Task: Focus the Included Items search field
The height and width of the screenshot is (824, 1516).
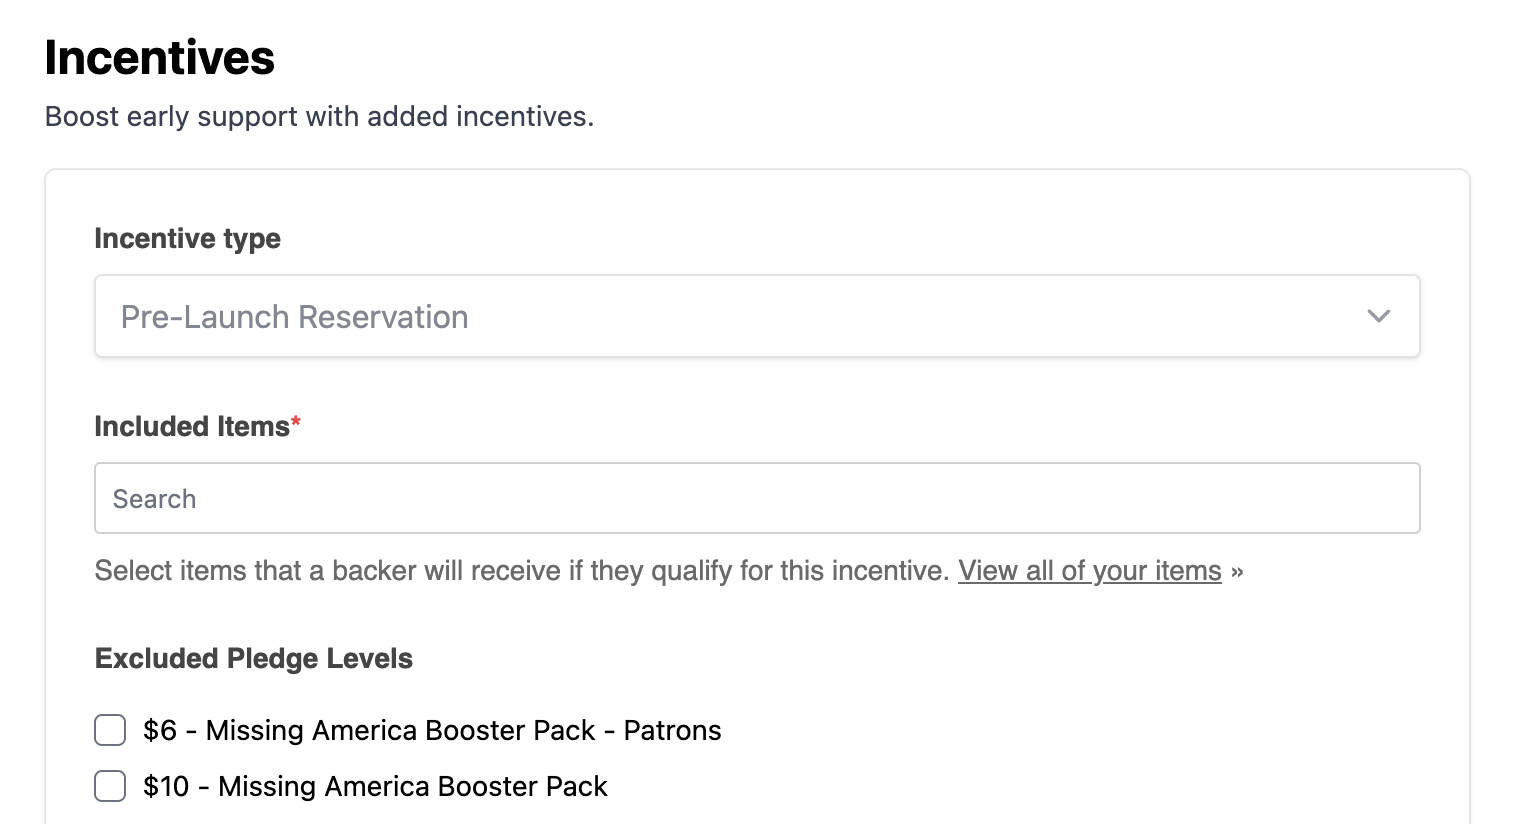Action: (x=757, y=498)
